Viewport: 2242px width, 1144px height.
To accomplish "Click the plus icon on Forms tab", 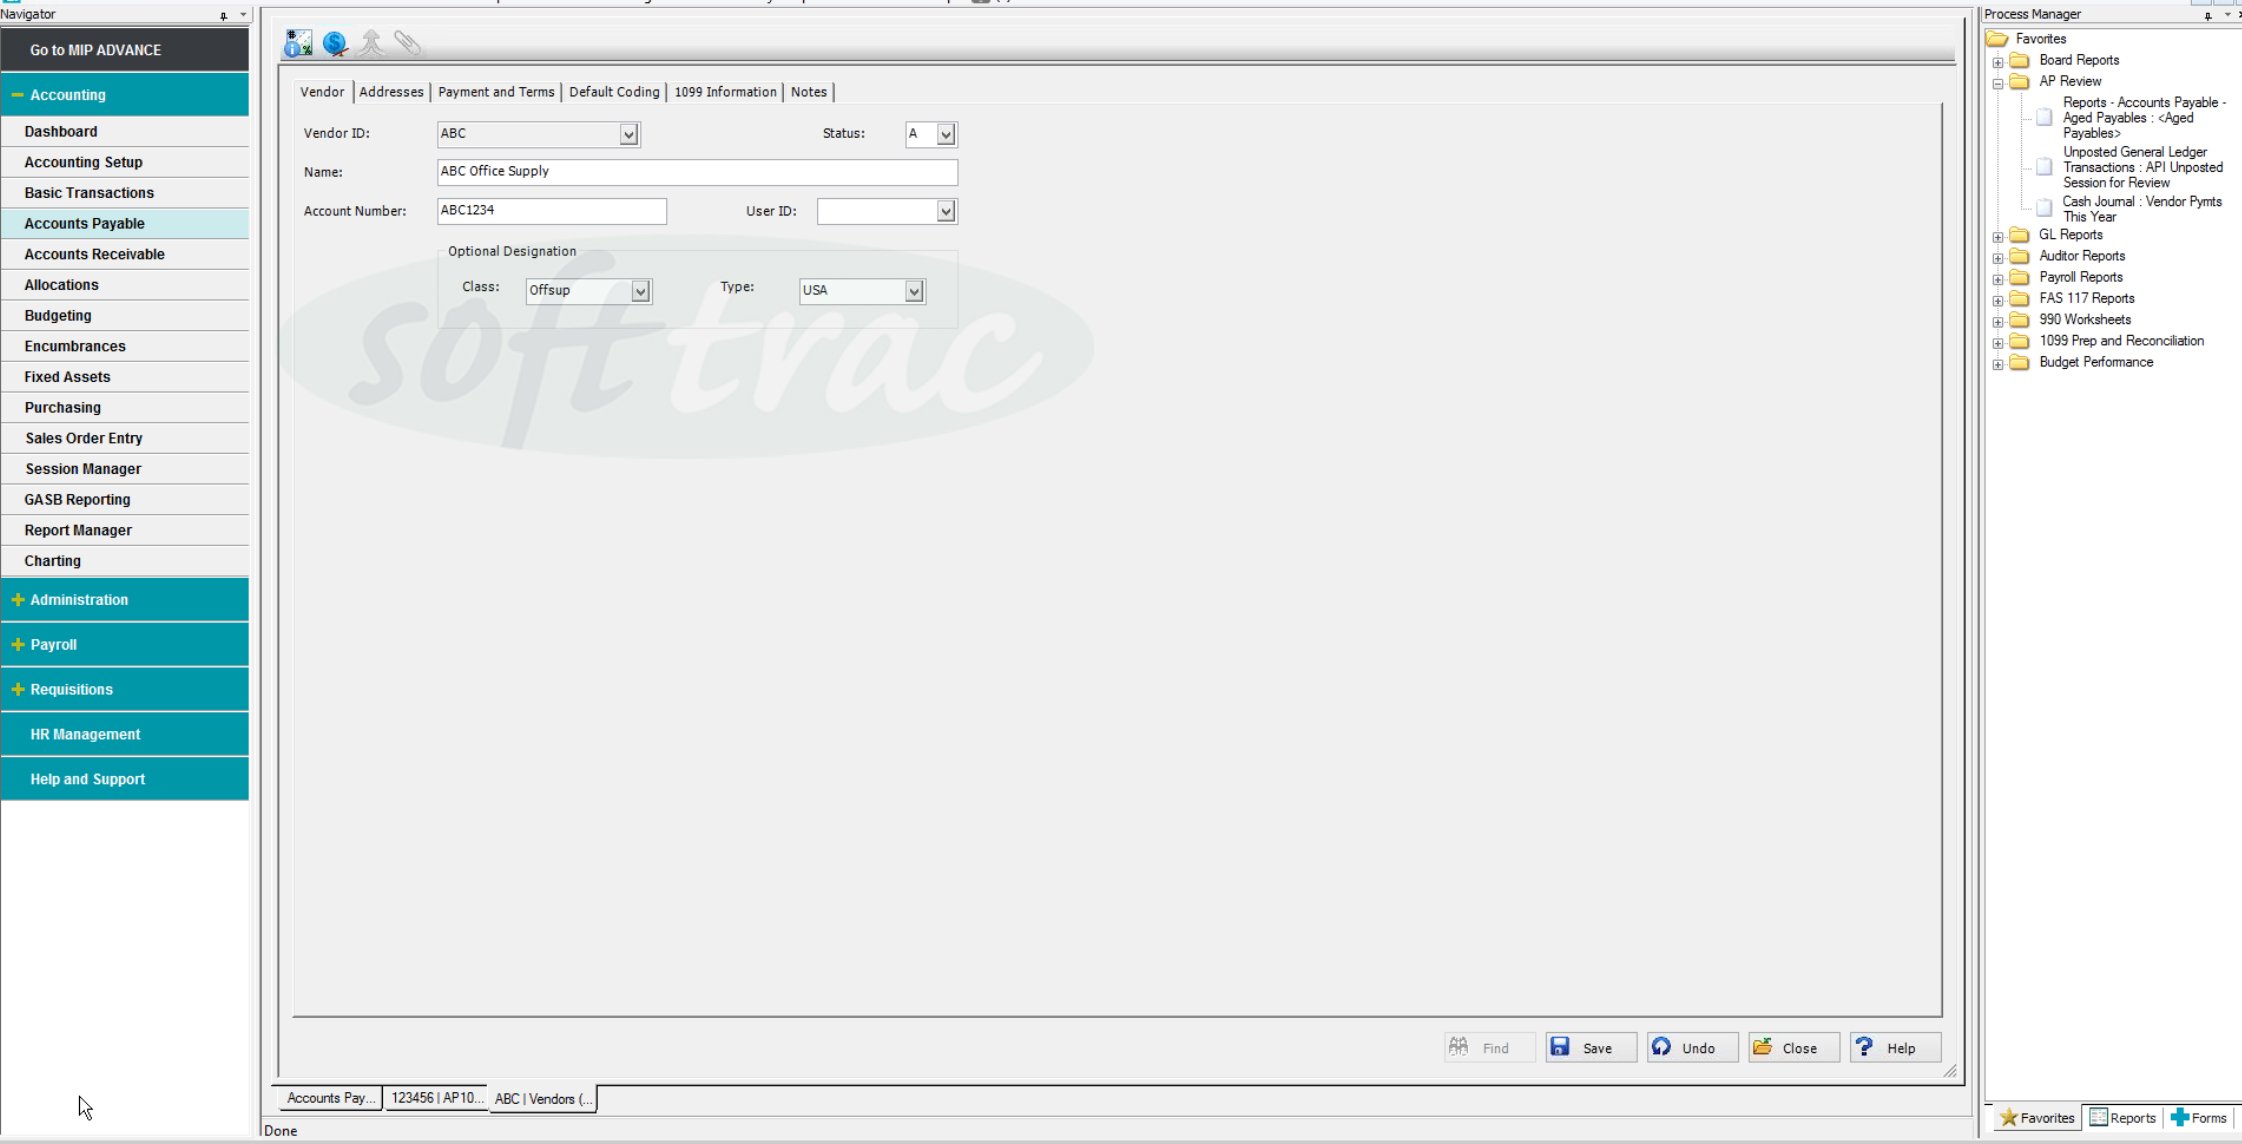I will 2179,1117.
